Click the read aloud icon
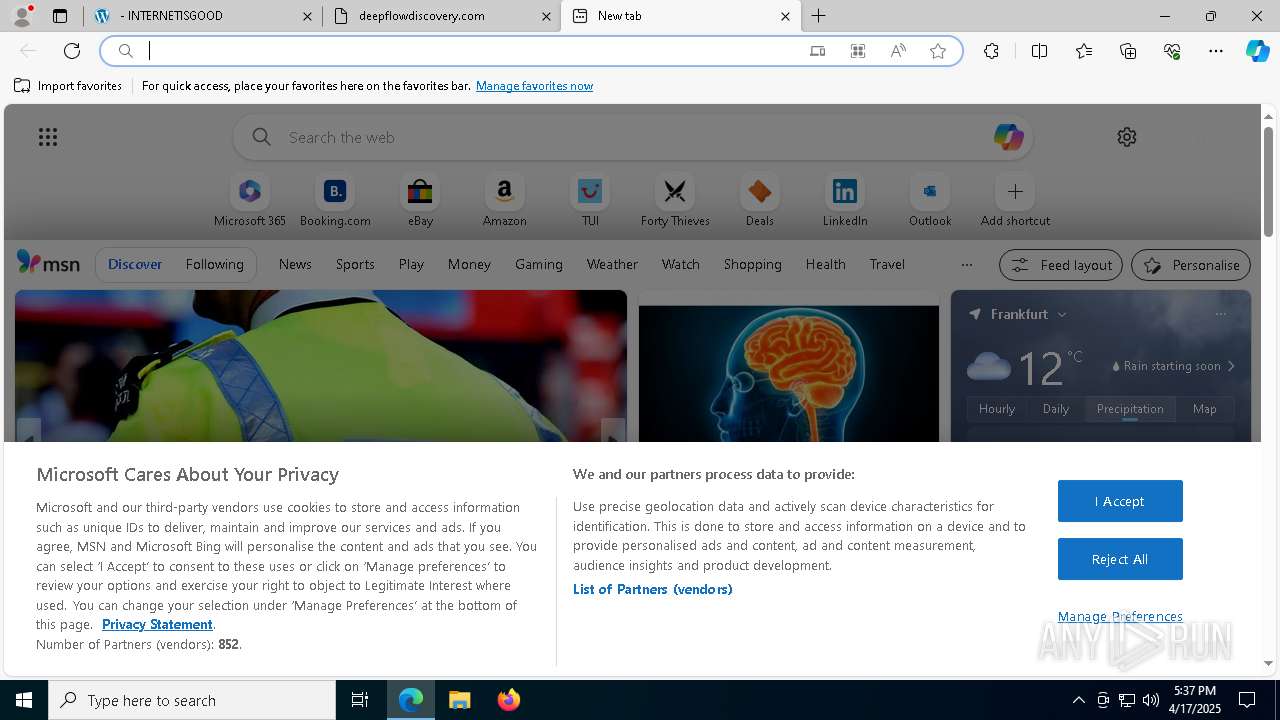This screenshot has height=720, width=1280. [x=898, y=51]
